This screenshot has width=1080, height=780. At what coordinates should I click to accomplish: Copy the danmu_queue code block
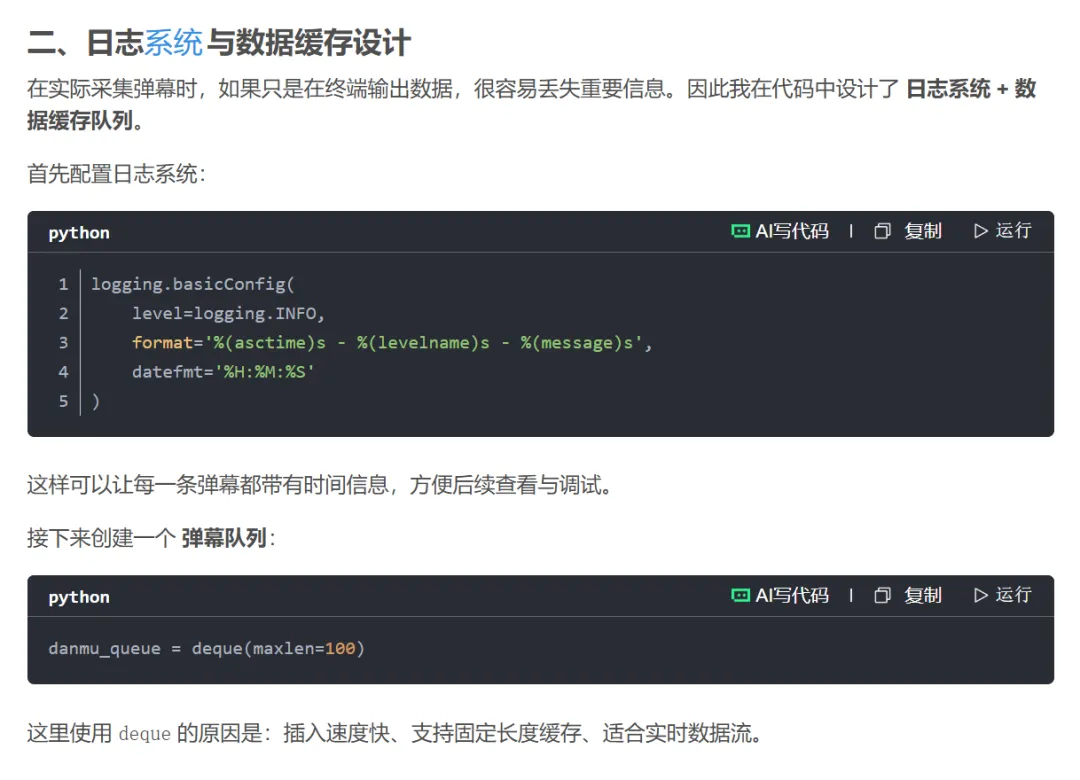point(908,595)
